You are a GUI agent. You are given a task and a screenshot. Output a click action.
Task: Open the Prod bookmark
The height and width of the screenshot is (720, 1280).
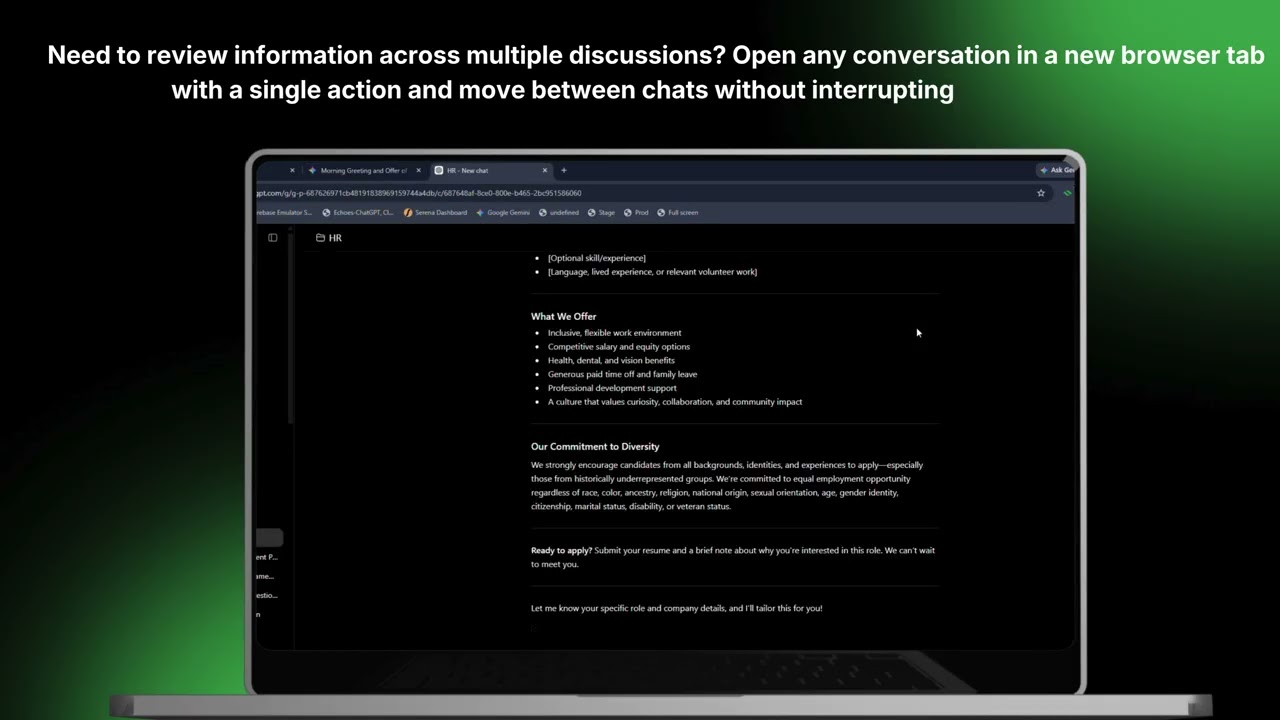point(636,213)
